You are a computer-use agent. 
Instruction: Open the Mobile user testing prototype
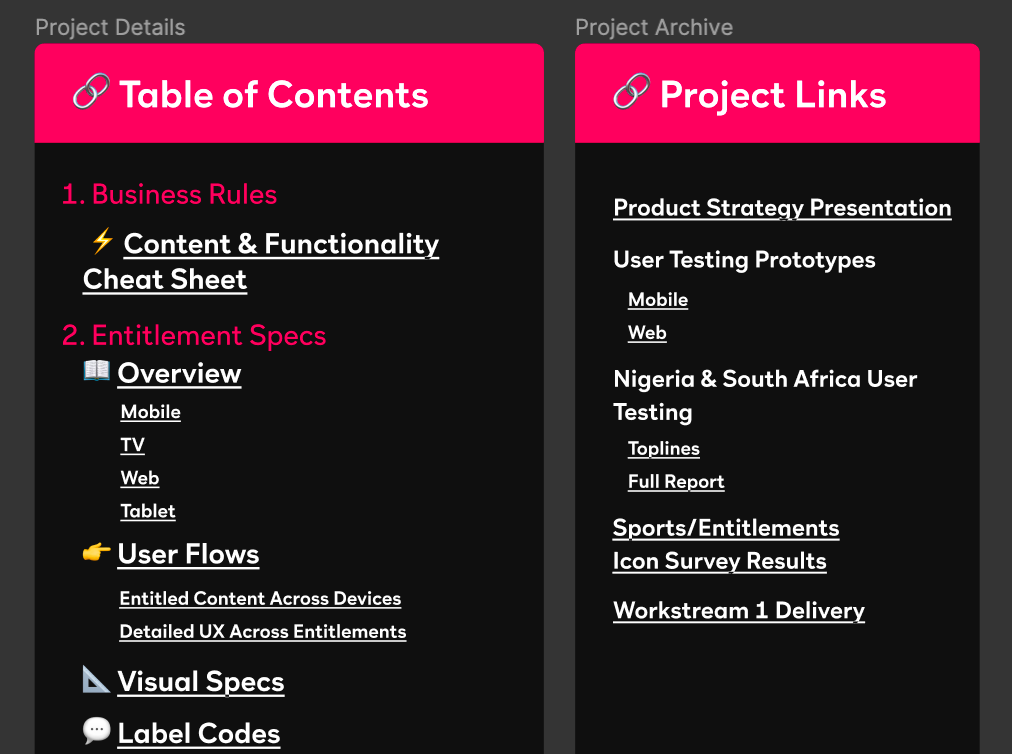click(x=658, y=300)
